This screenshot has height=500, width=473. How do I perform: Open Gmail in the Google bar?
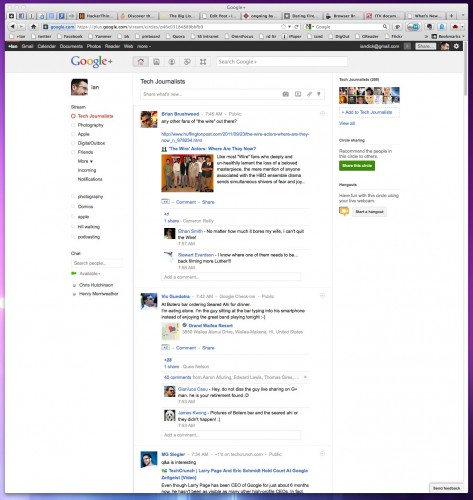click(27, 46)
